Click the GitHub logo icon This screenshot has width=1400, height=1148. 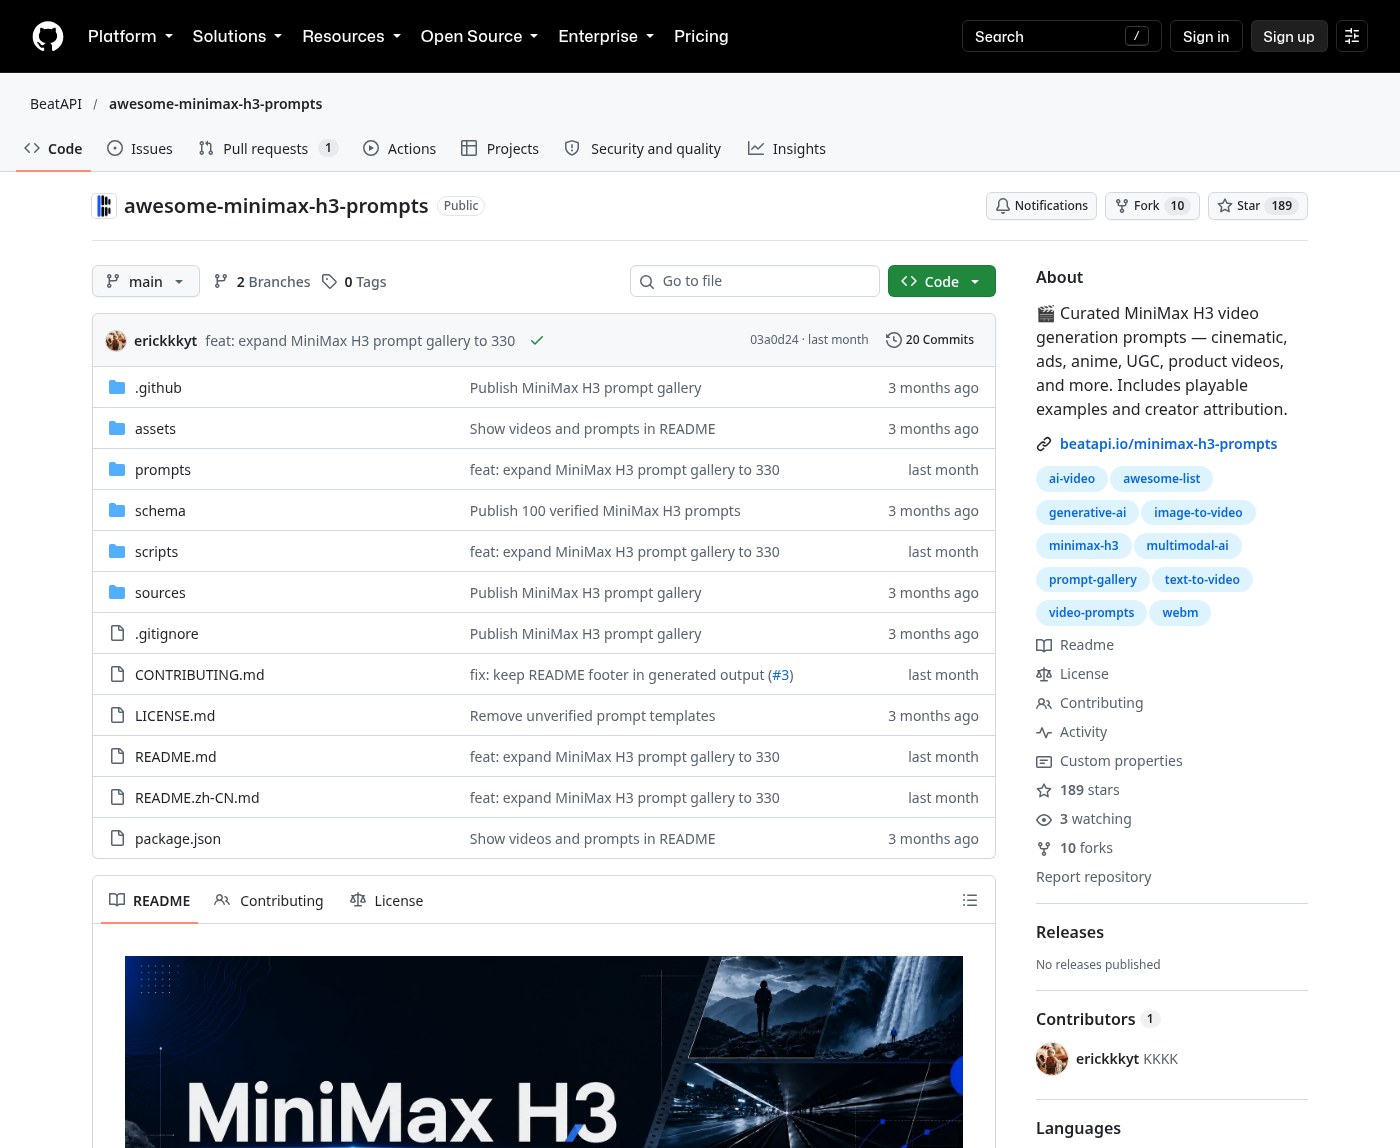(48, 36)
